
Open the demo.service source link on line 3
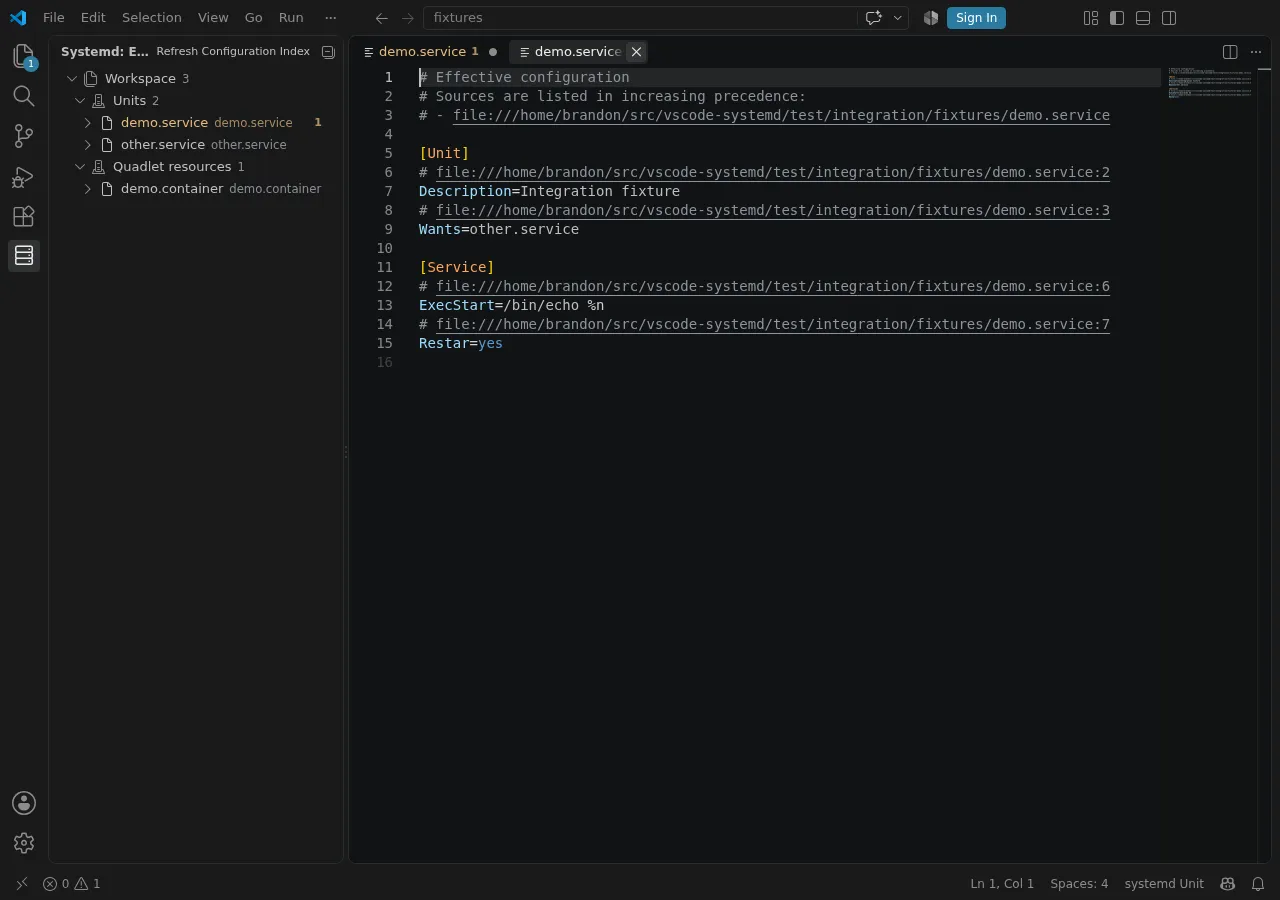(x=781, y=115)
